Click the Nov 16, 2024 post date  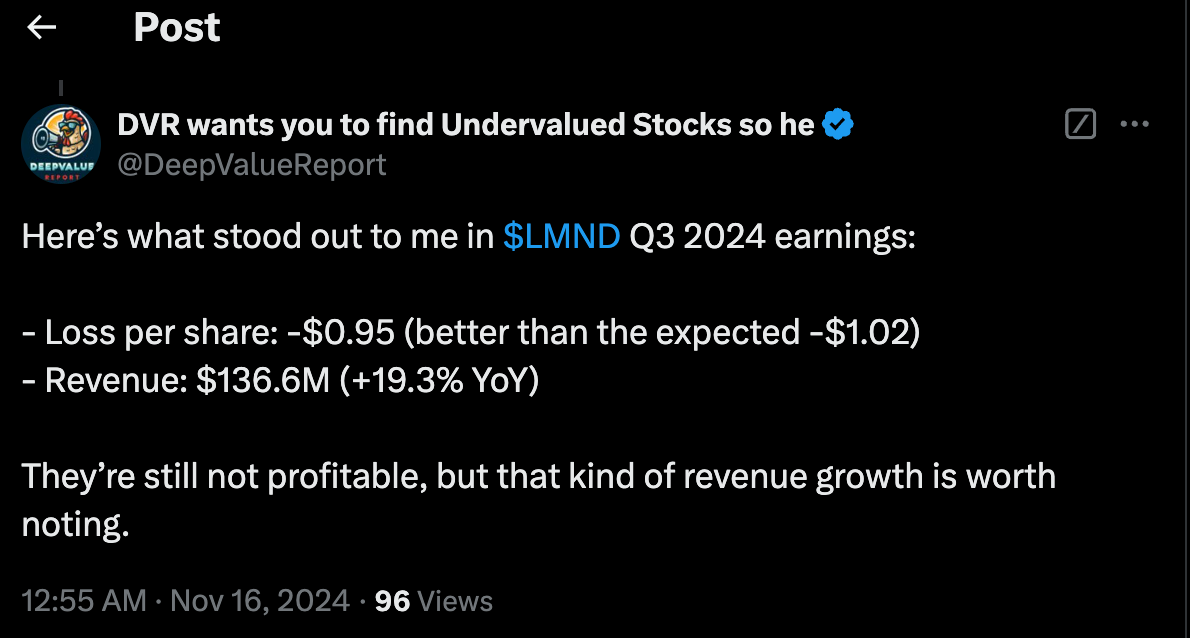click(260, 601)
